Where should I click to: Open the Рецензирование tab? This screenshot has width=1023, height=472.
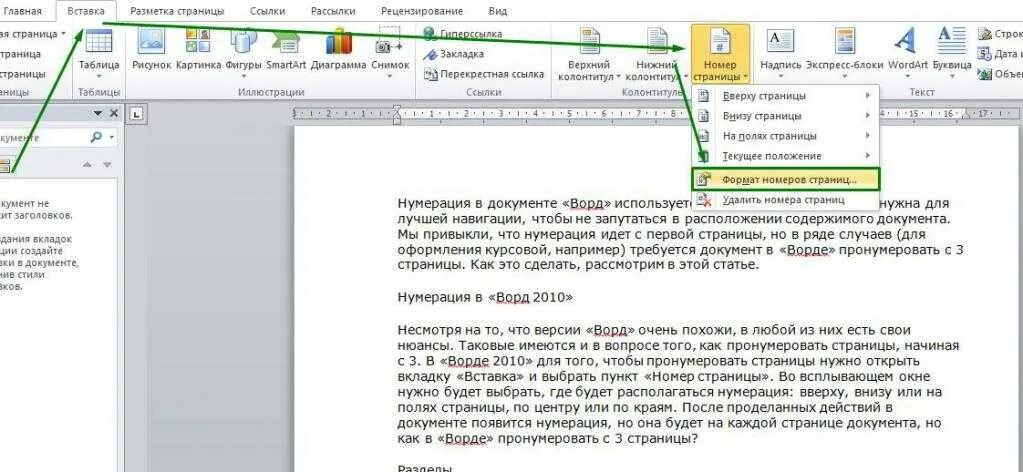point(423,11)
